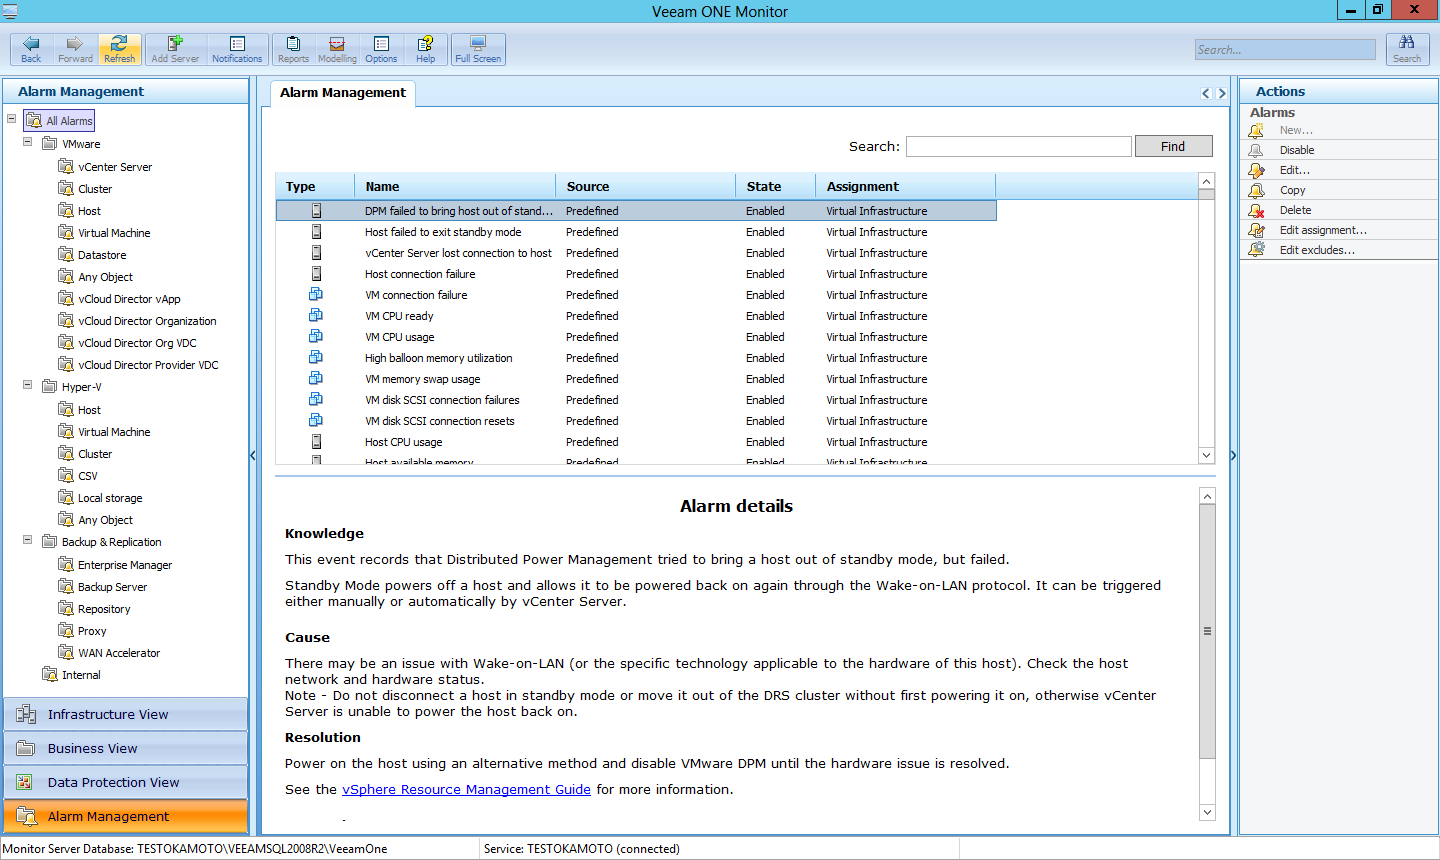
Task: Click the Back toolbar icon
Action: pyautogui.click(x=31, y=49)
